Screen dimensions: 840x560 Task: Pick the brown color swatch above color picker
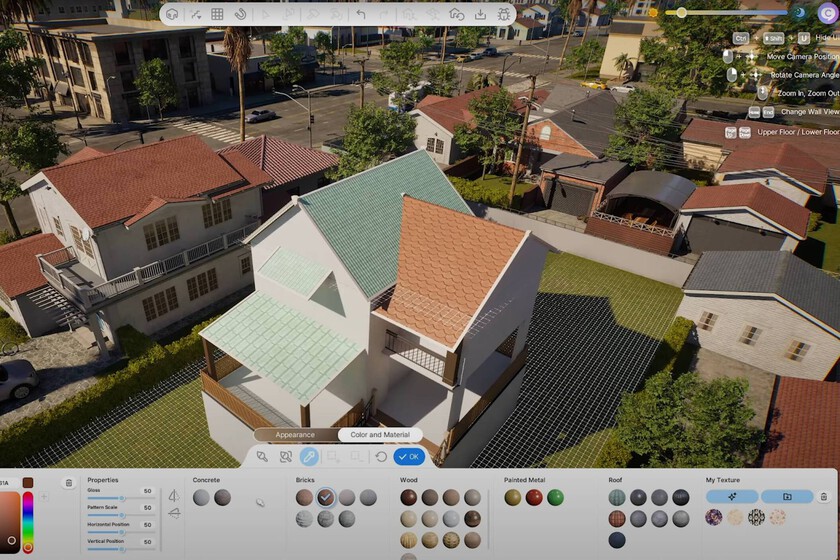(29, 483)
